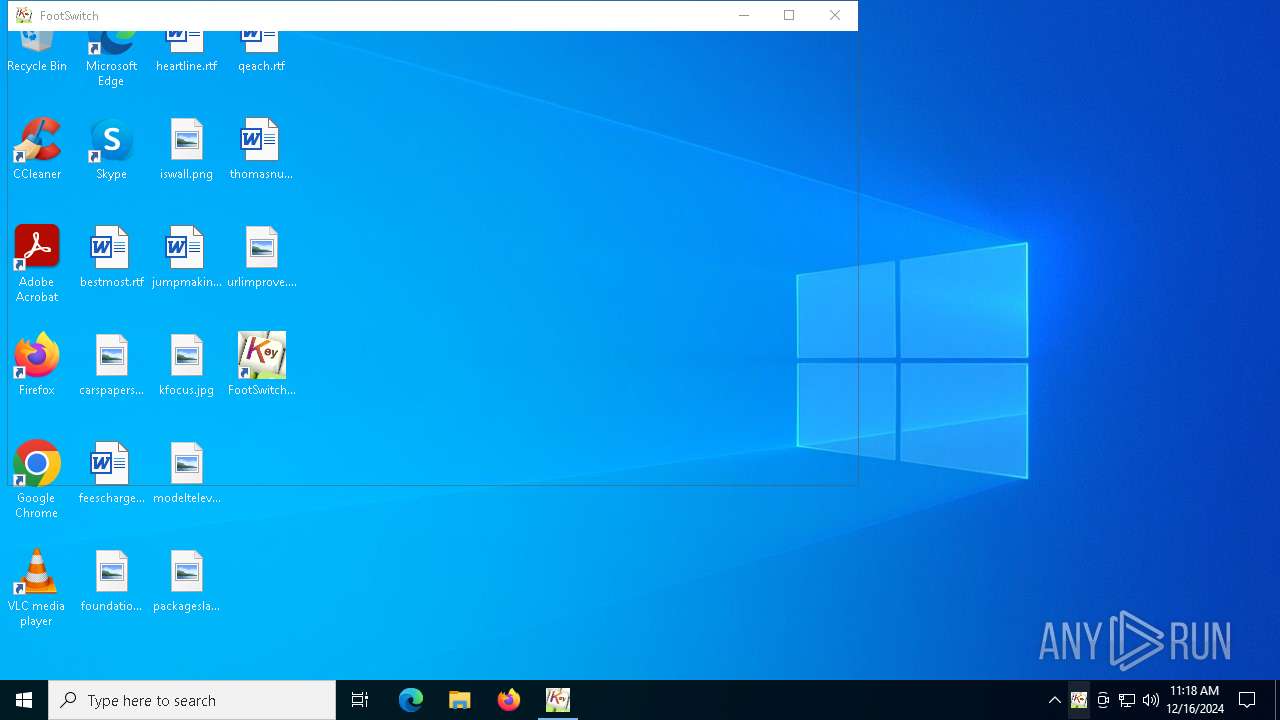Click the Type here to search box
Screen dimensions: 1280x720
(192, 700)
